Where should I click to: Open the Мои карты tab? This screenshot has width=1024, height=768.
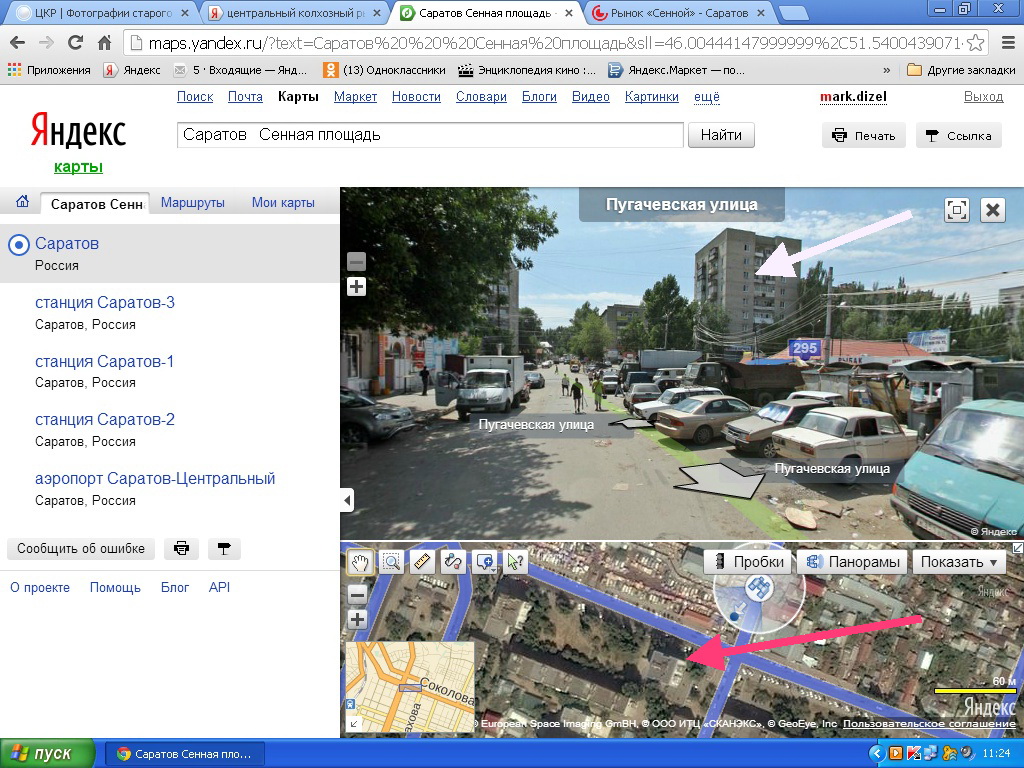tap(283, 202)
